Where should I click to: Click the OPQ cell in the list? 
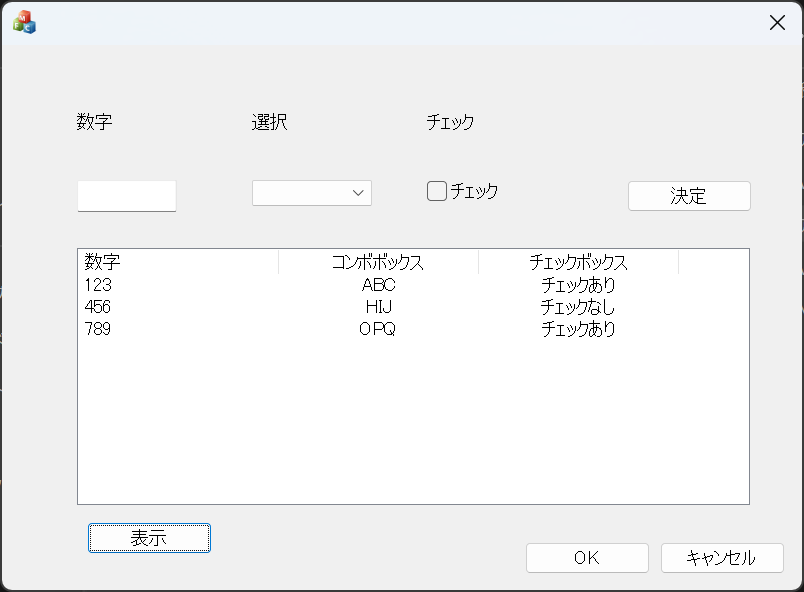[x=378, y=329]
